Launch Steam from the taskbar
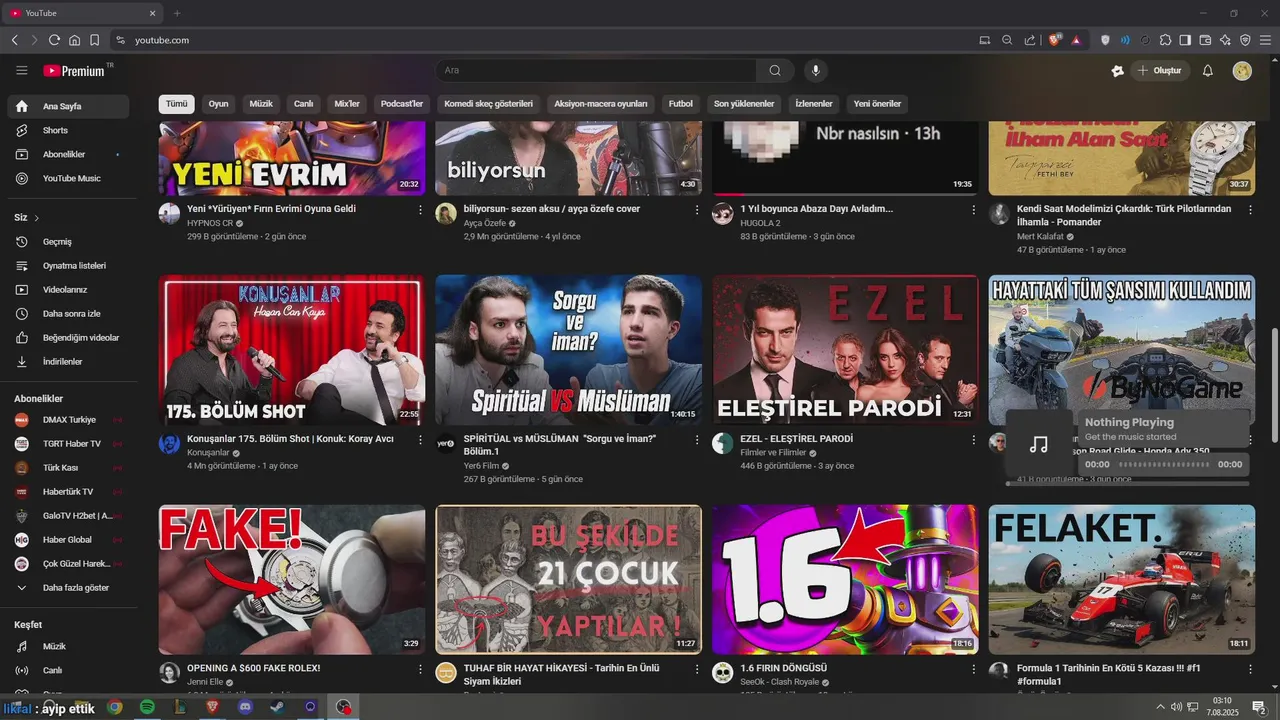The width and height of the screenshot is (1280, 720). [278, 707]
